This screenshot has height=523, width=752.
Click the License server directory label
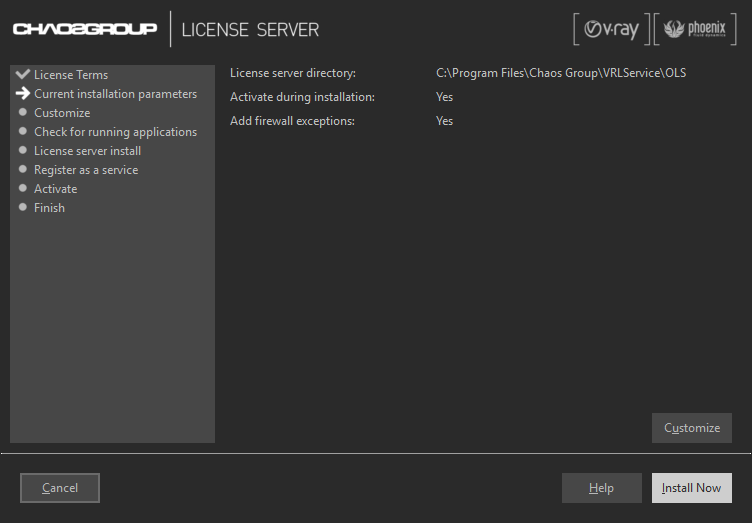coord(293,73)
